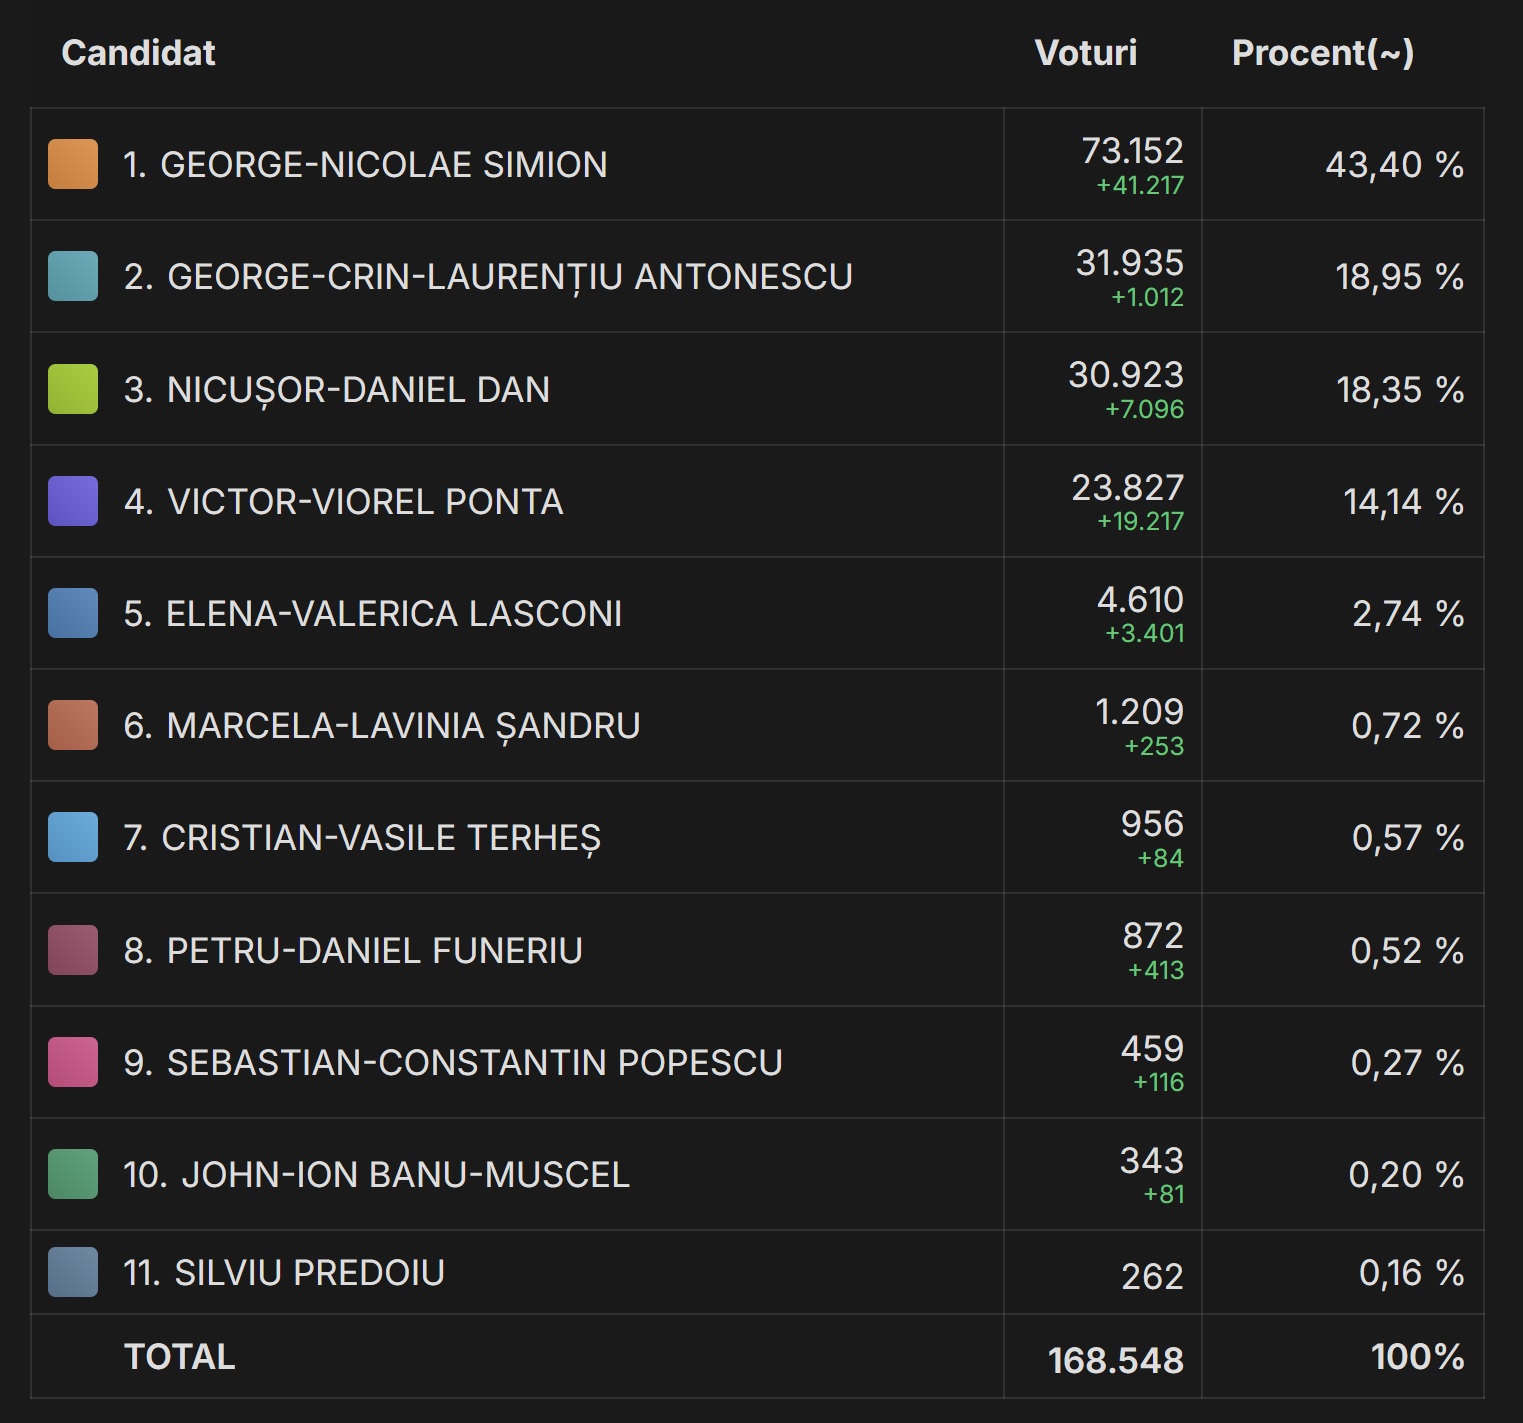The width and height of the screenshot is (1523, 1423).
Task: Click the lime green swatch for Nicușor-Daniel Dan
Action: (x=73, y=389)
